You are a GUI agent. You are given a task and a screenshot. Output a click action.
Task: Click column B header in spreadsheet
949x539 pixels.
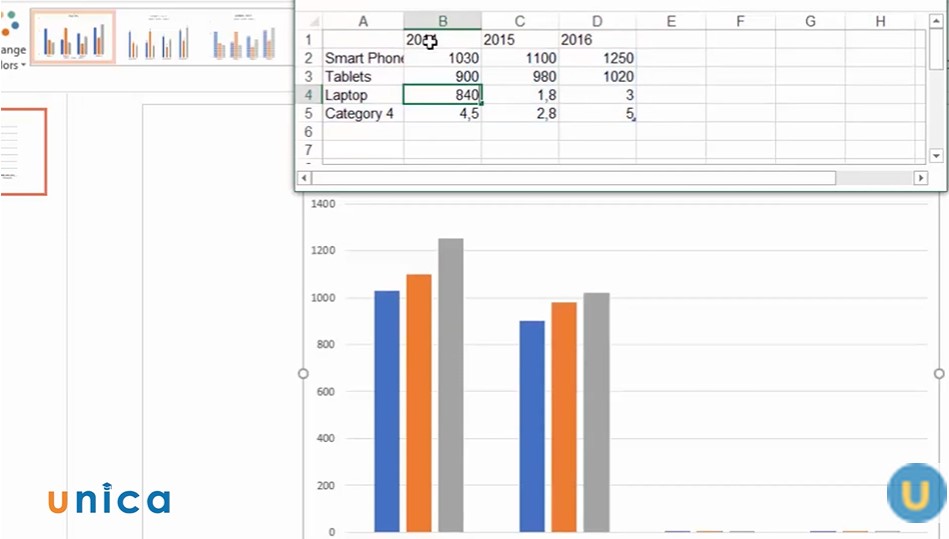[442, 21]
